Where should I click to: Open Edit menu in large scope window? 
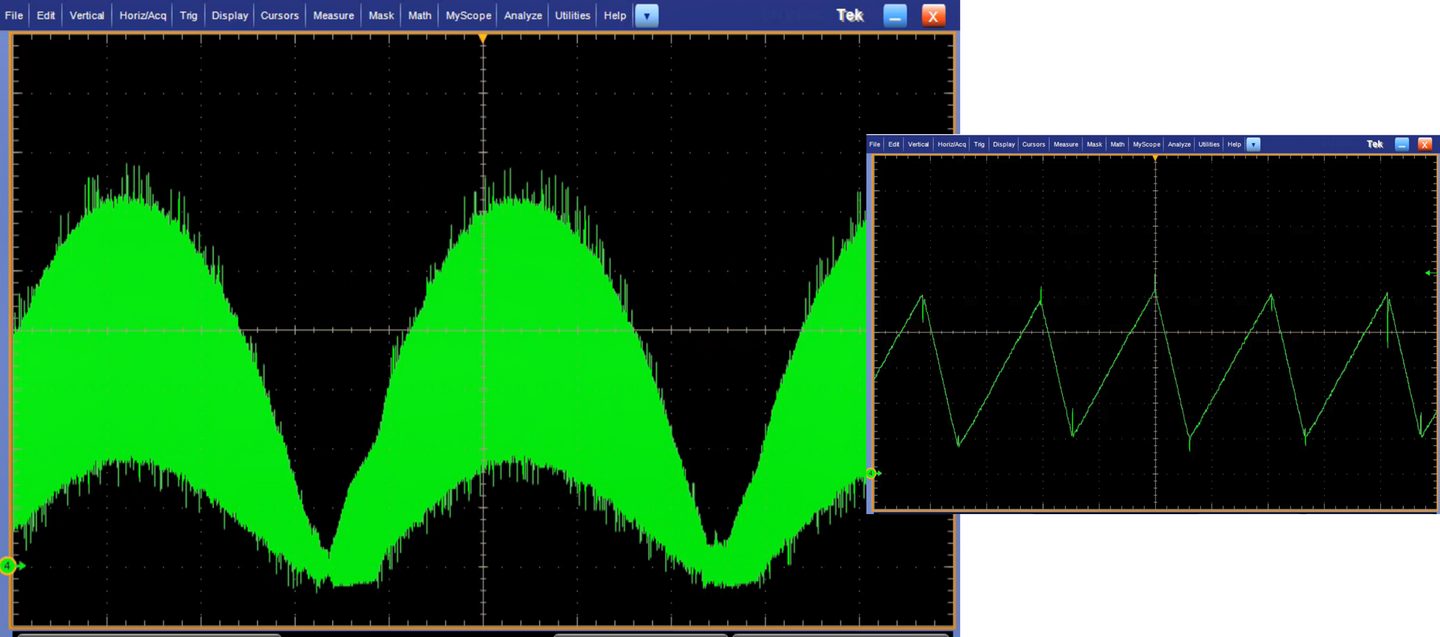click(46, 15)
